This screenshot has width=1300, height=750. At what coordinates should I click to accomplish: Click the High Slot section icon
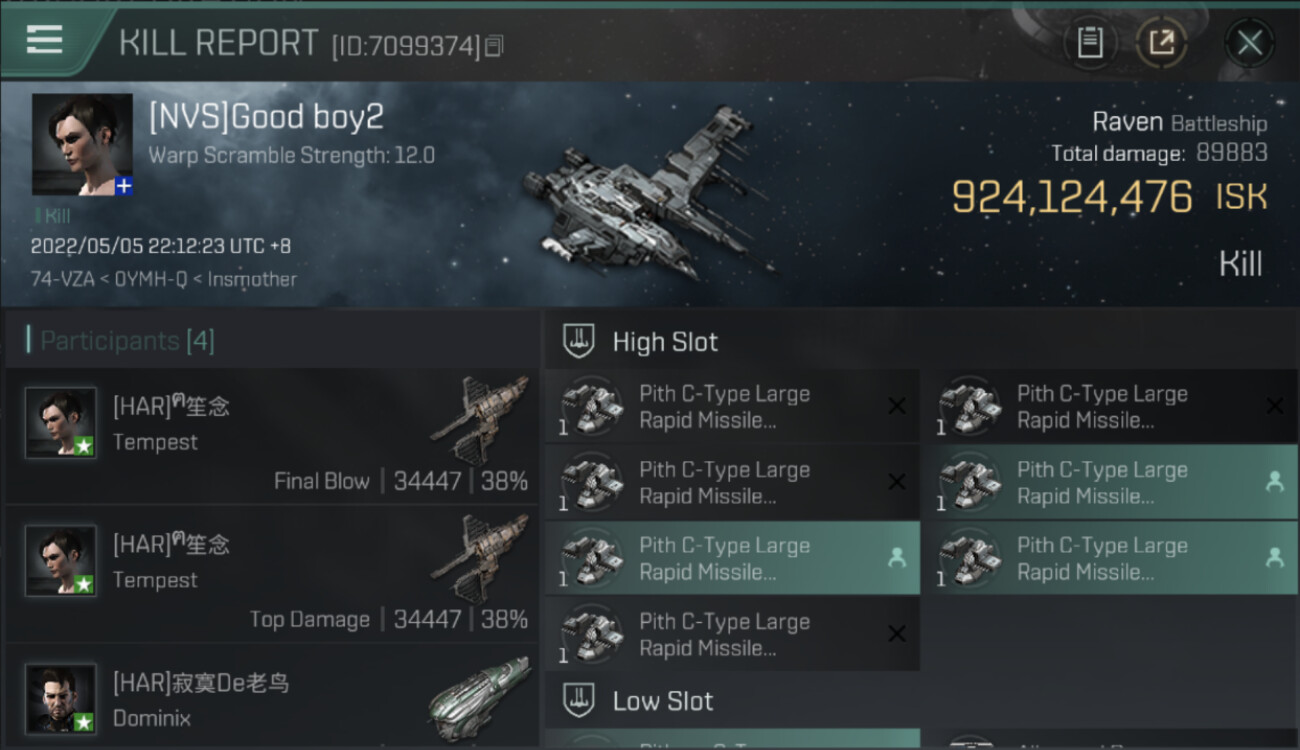[580, 342]
